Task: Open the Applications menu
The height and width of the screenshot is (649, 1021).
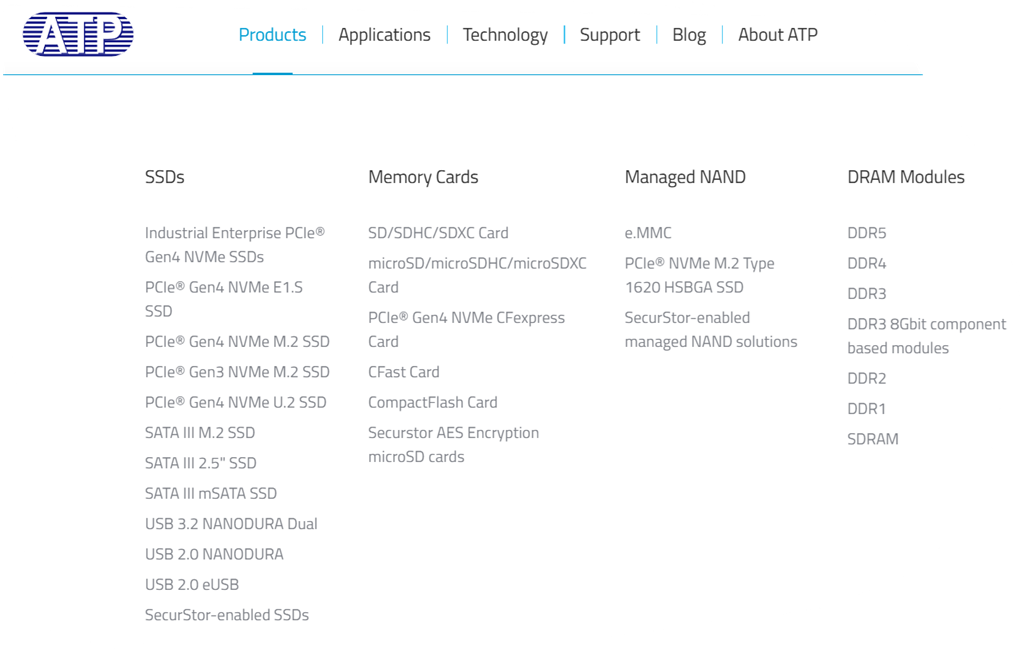Action: pyautogui.click(x=384, y=35)
